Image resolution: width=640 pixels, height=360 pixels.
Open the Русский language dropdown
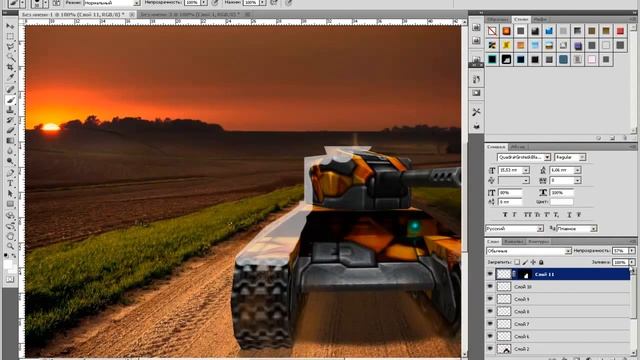540,229
